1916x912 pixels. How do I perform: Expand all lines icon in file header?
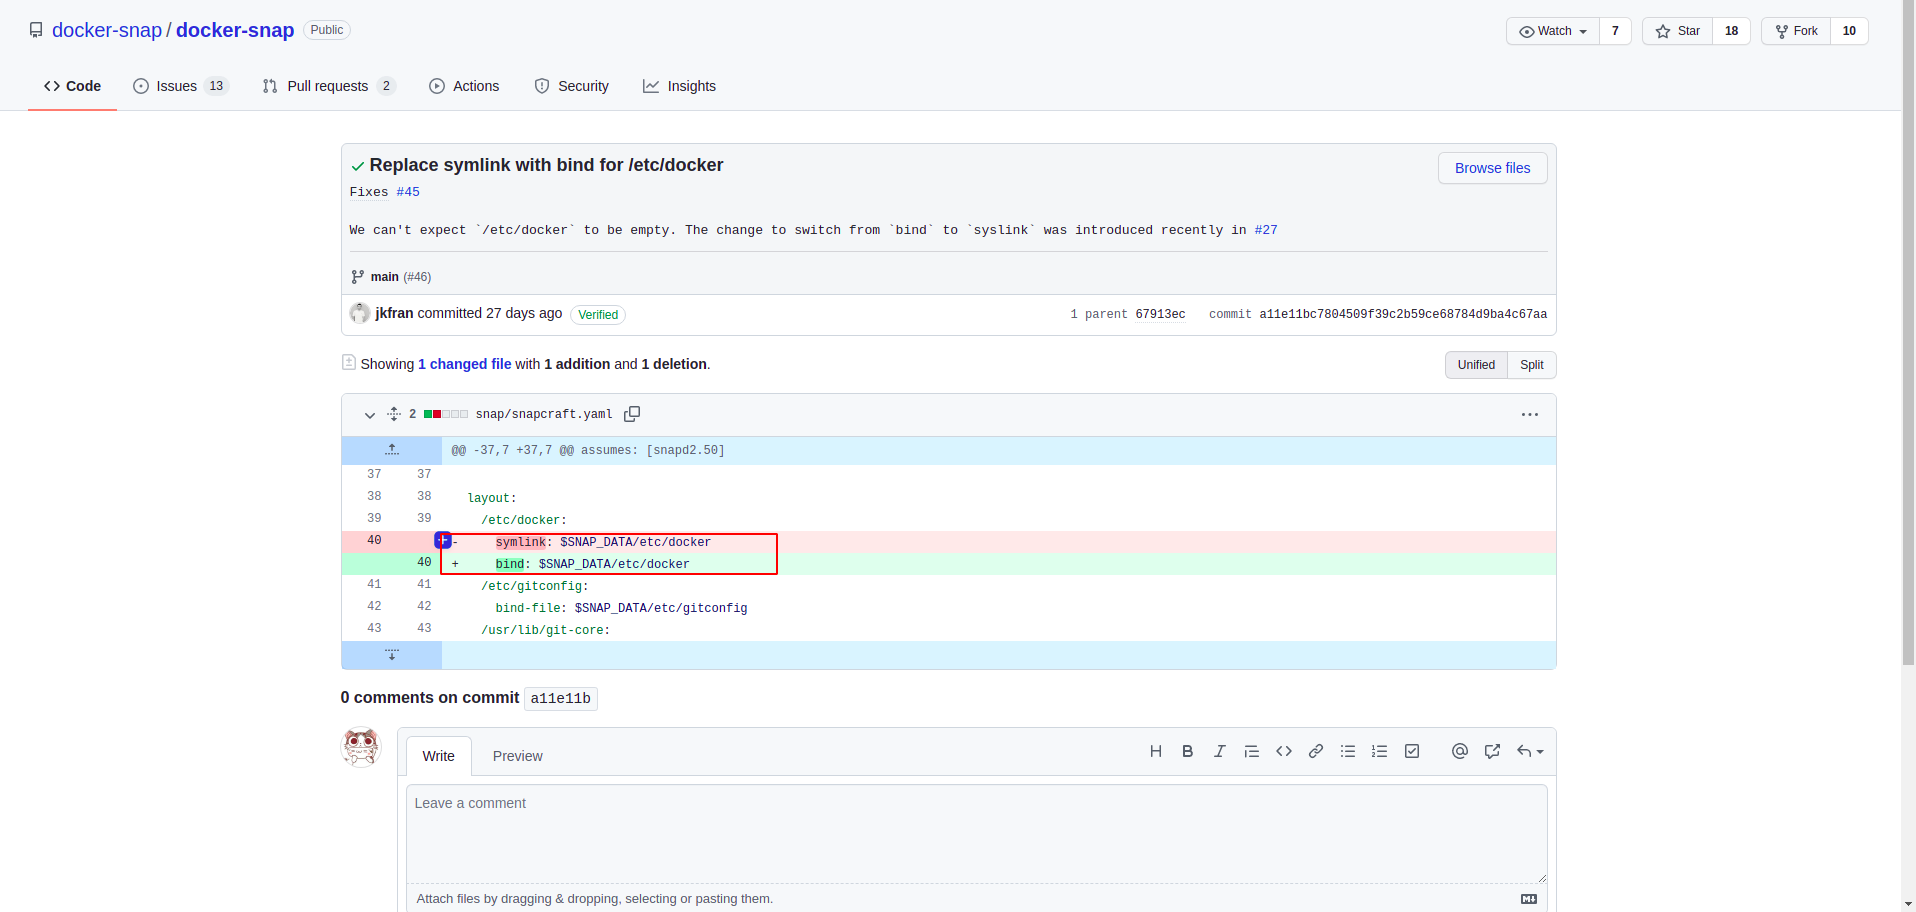click(394, 414)
